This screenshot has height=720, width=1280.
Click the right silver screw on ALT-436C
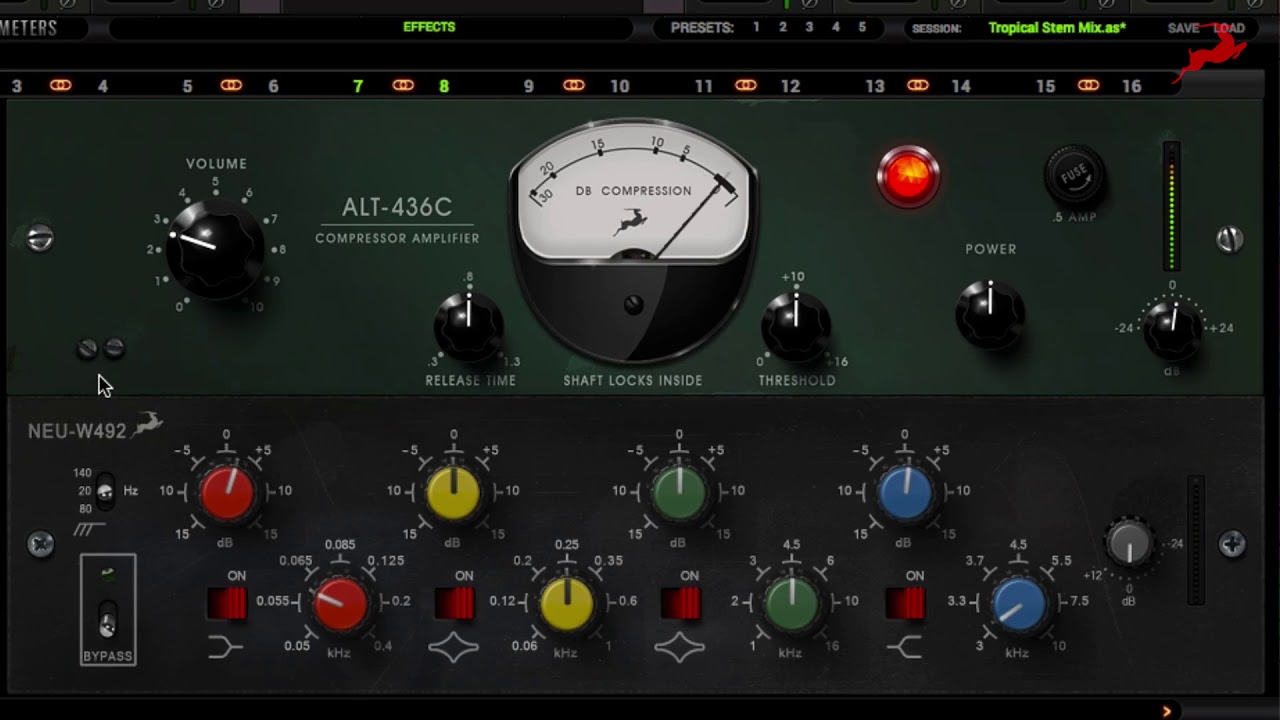tap(1229, 238)
